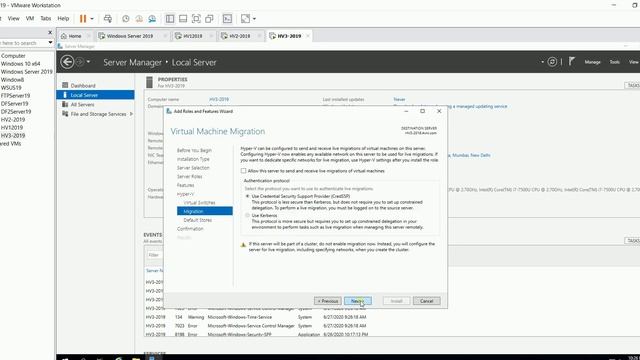
Task: Switch to Unity mode icon
Action: (209, 19)
